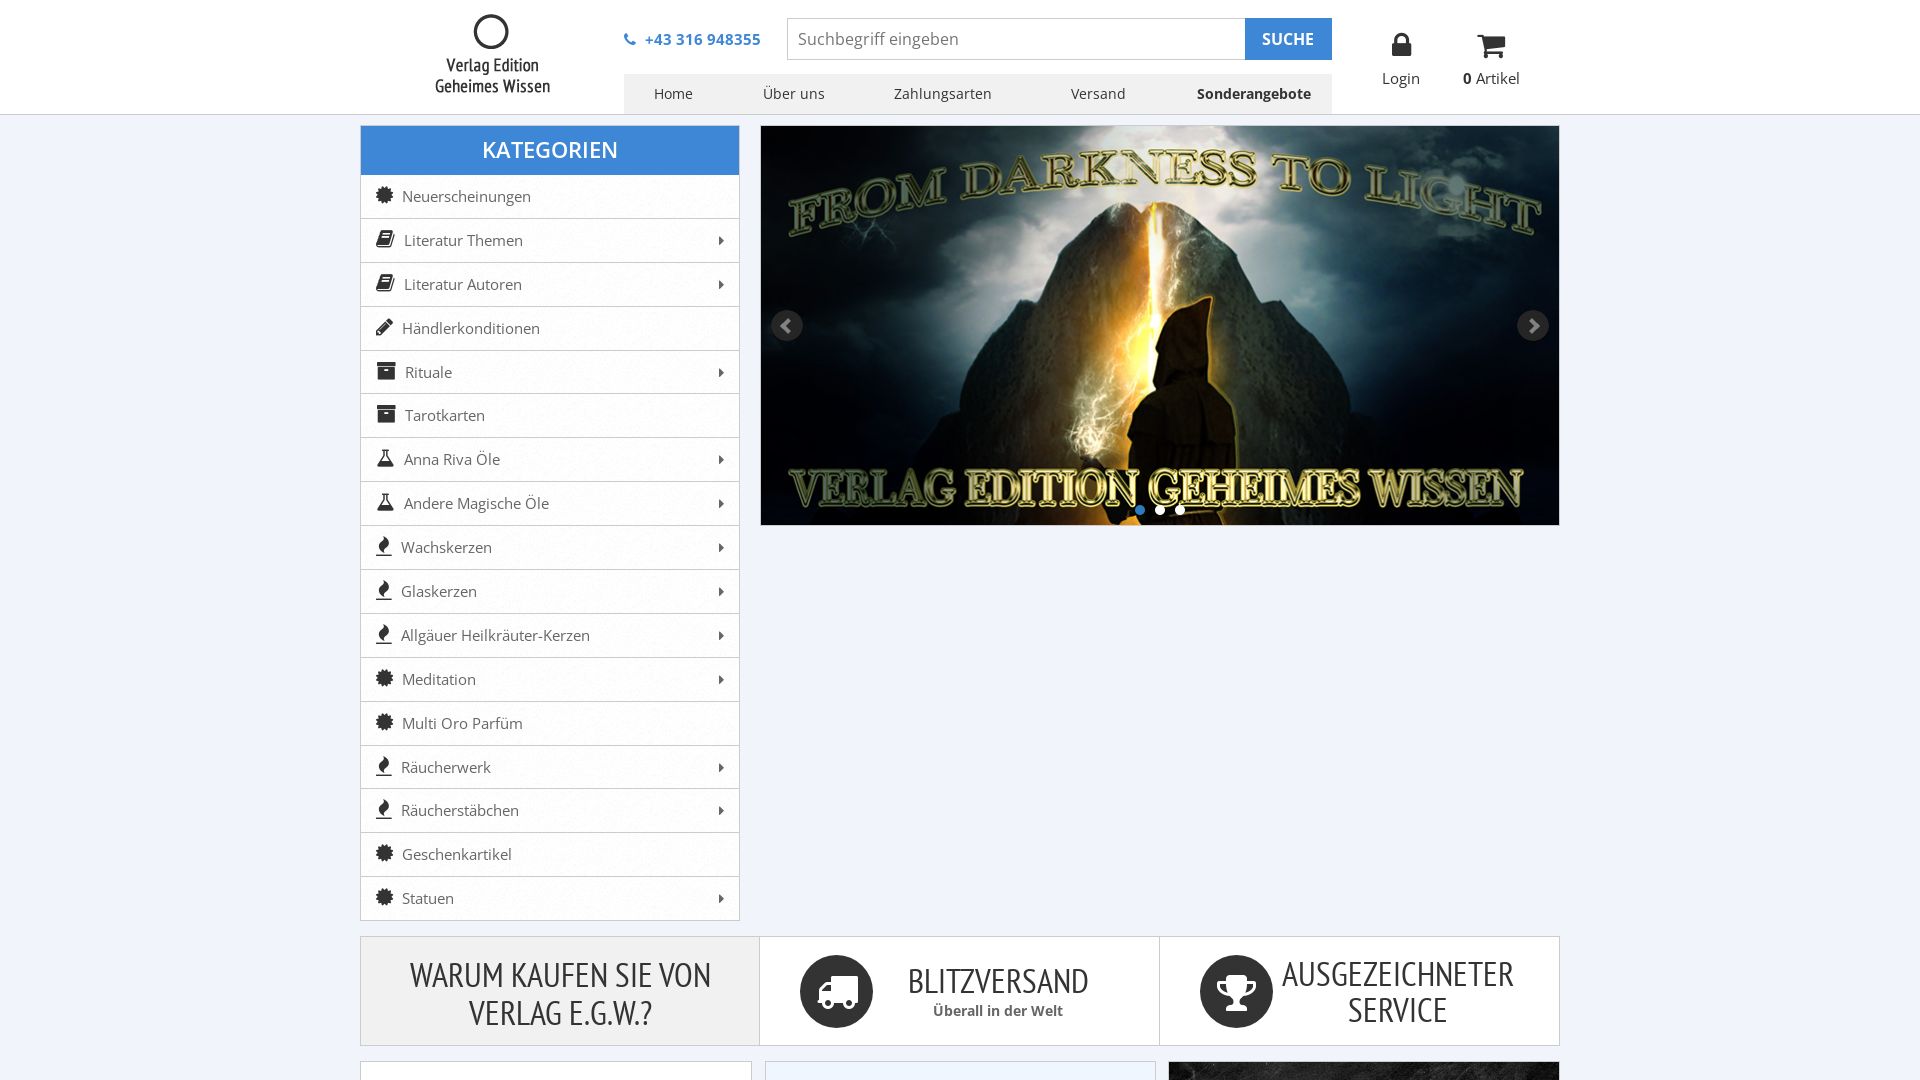Click the flame icon for Allgäuer Heilkräuter-Kerzen
This screenshot has height=1080, width=1920.
[x=384, y=634]
